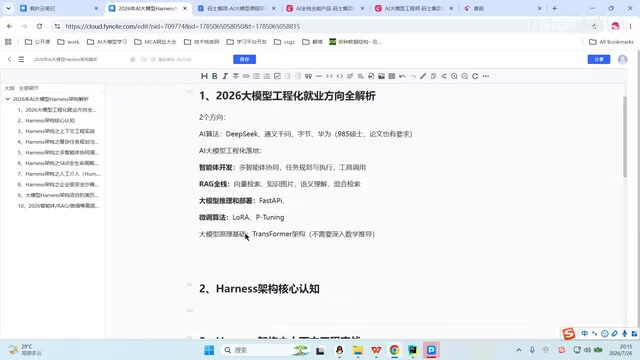Open the browser tab search dropdown
Screen dimensions: 640x360
8,9
